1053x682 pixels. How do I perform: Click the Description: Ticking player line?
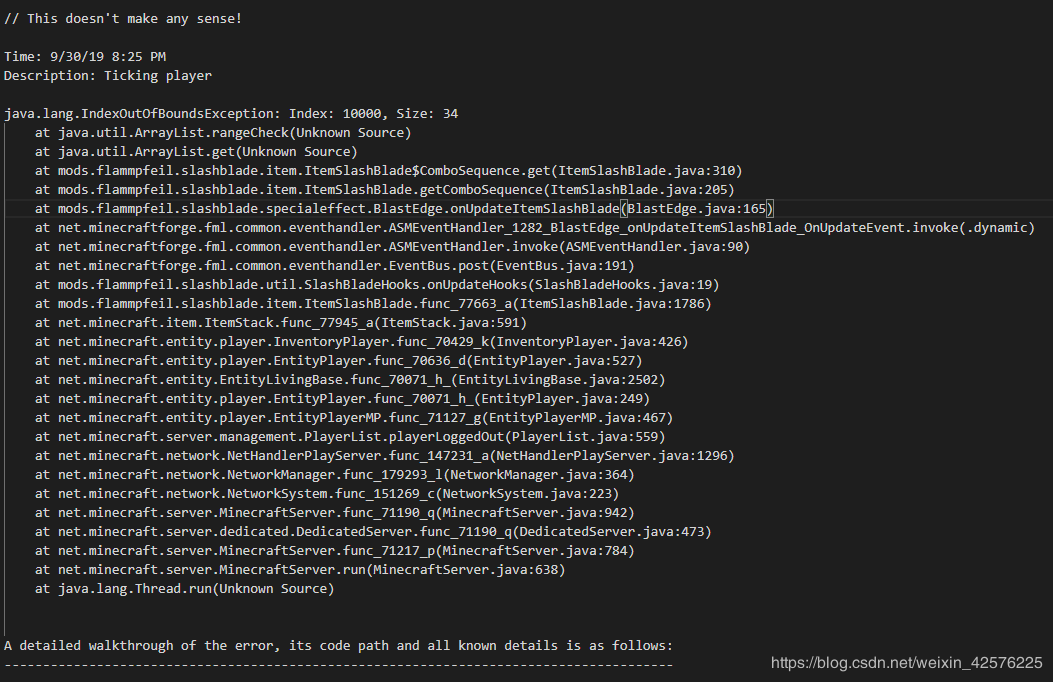point(108,76)
